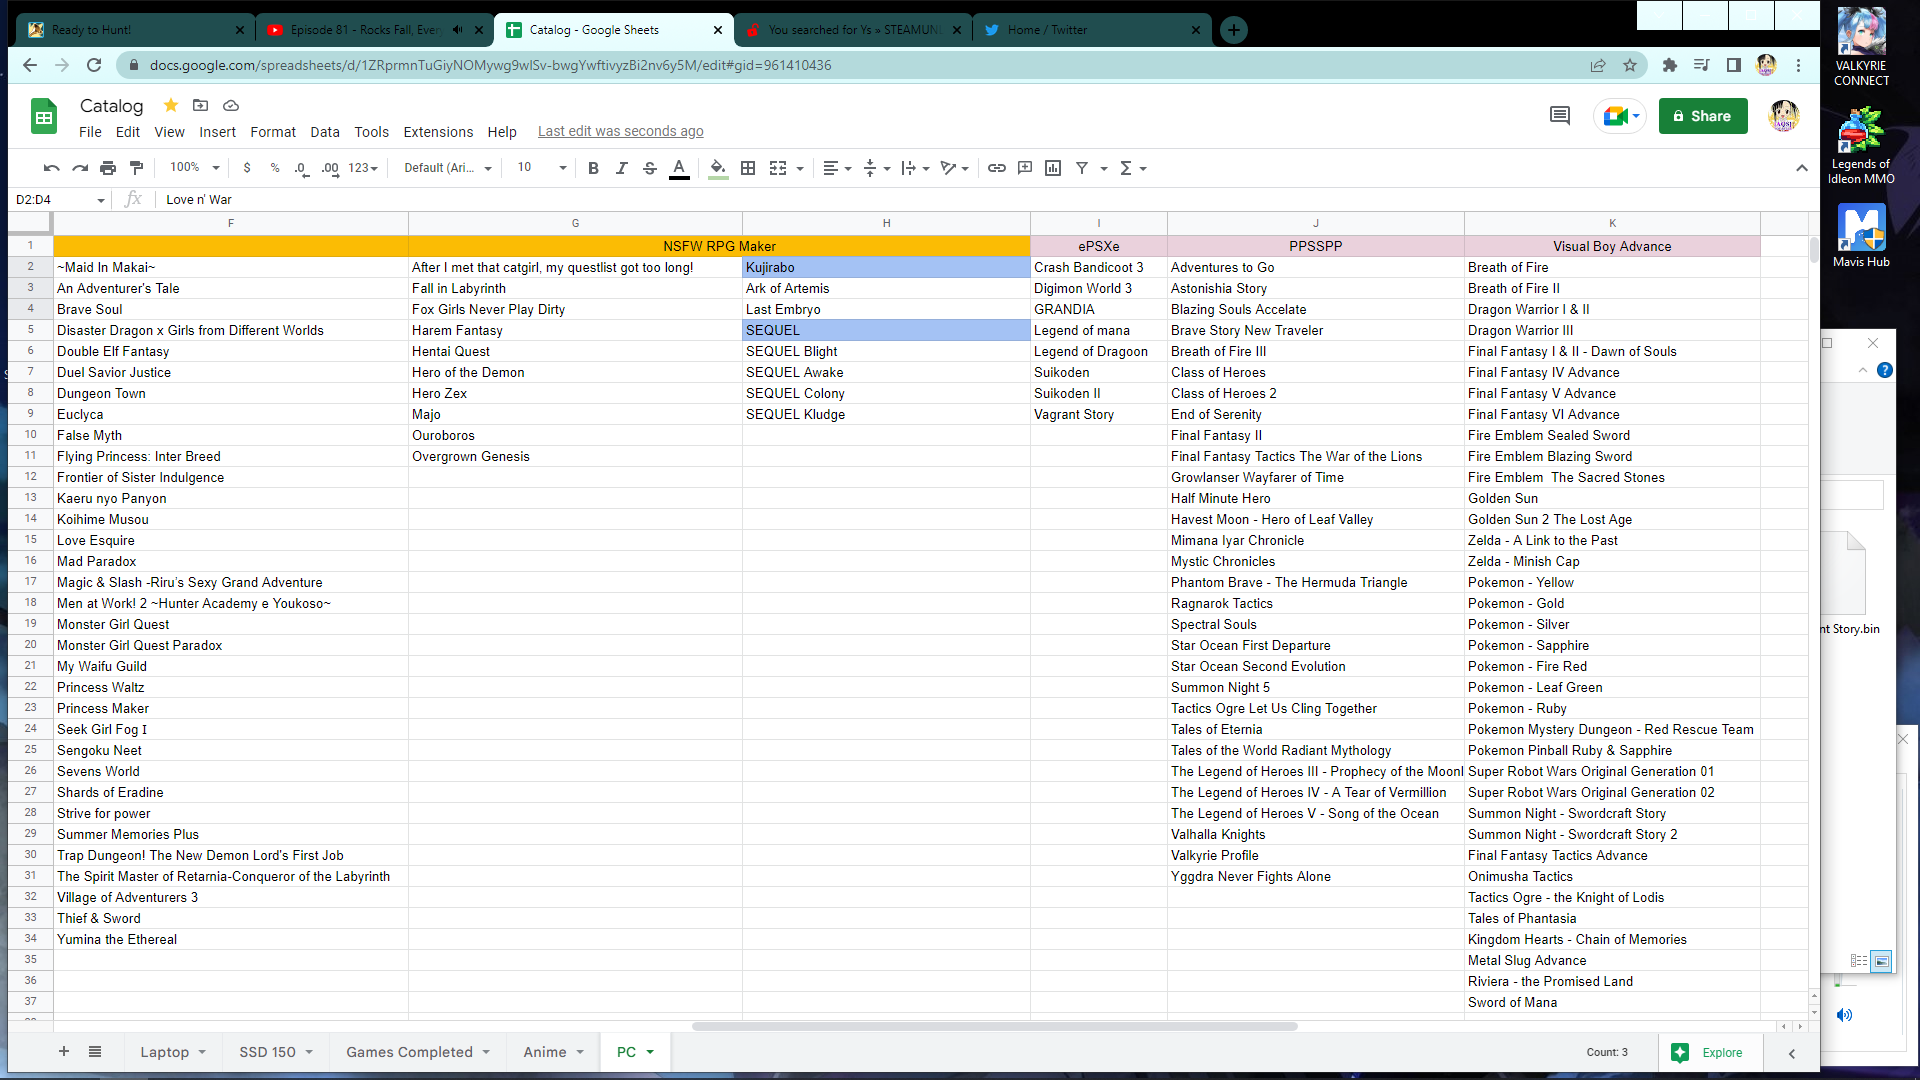Click the insert comment icon
This screenshot has height=1080, width=1920.
point(1024,168)
